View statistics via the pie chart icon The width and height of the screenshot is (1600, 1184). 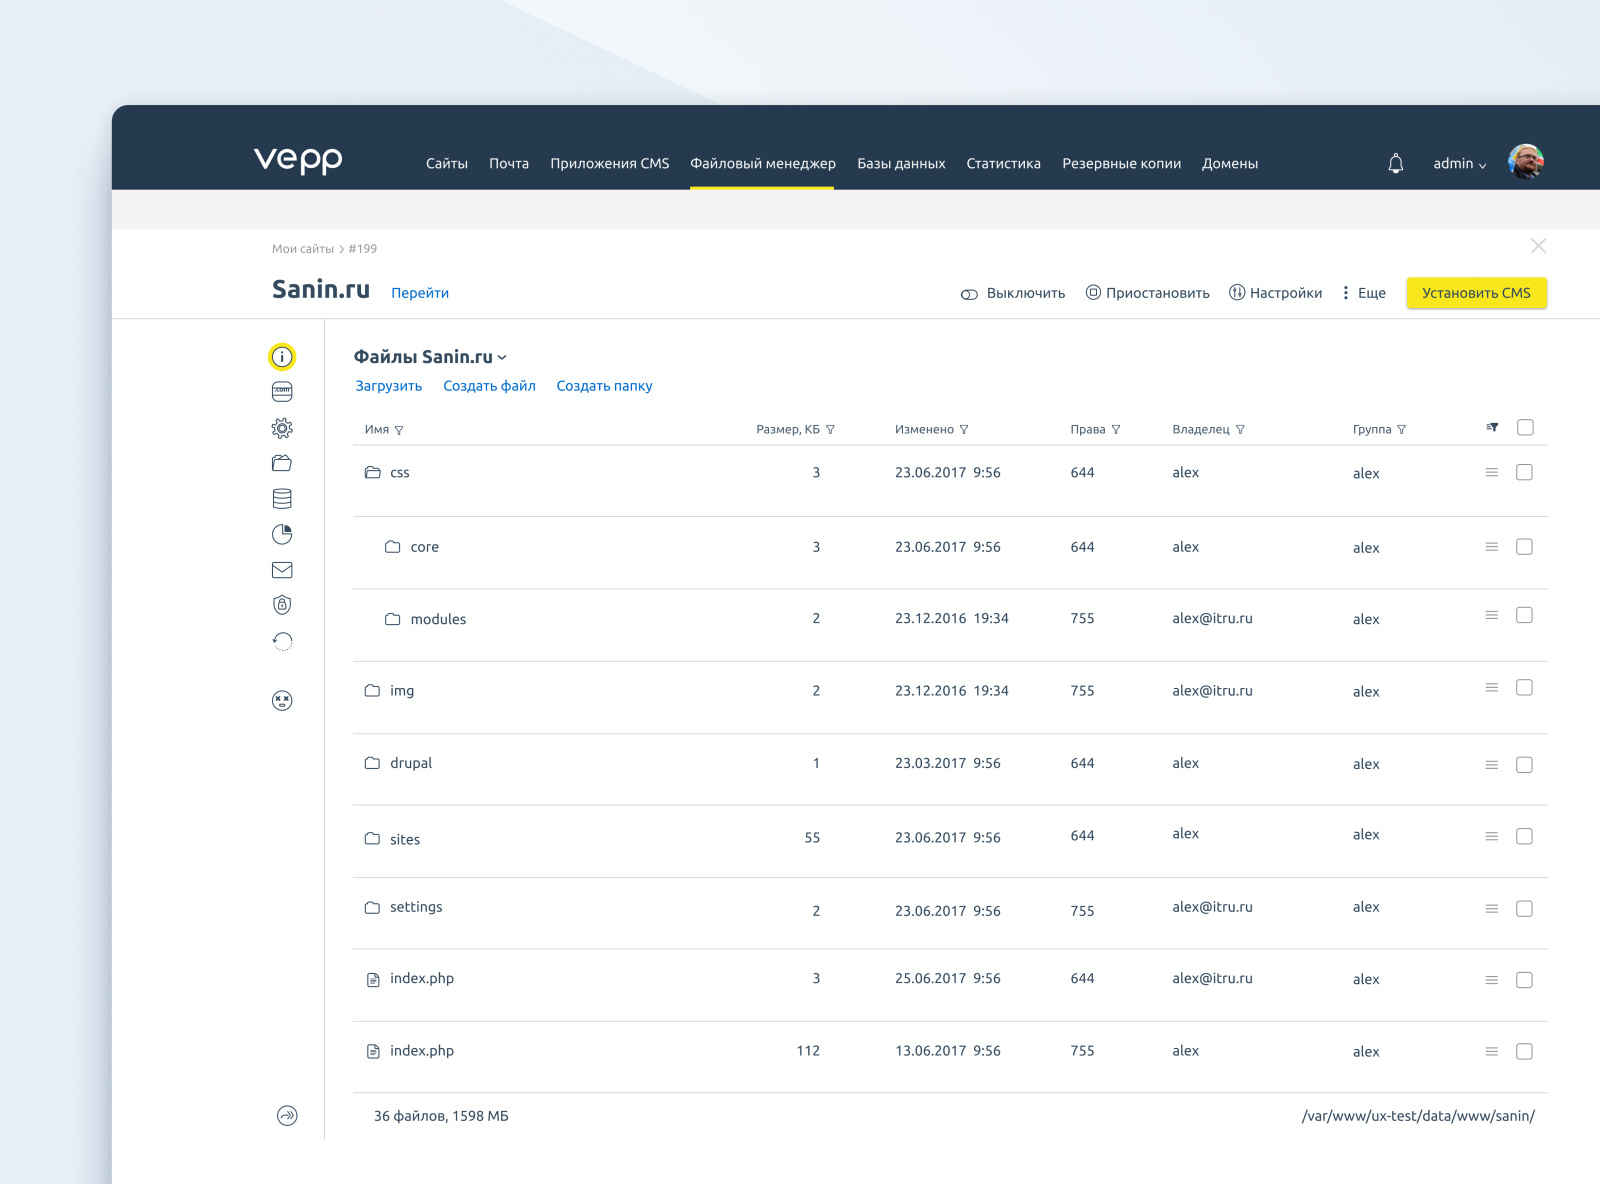pos(283,534)
